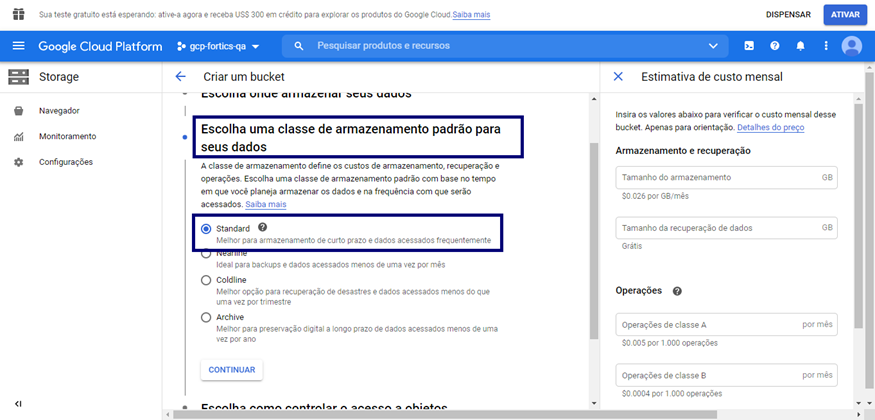
Task: Open Navegador in the Storage sidebar
Action: coord(59,111)
